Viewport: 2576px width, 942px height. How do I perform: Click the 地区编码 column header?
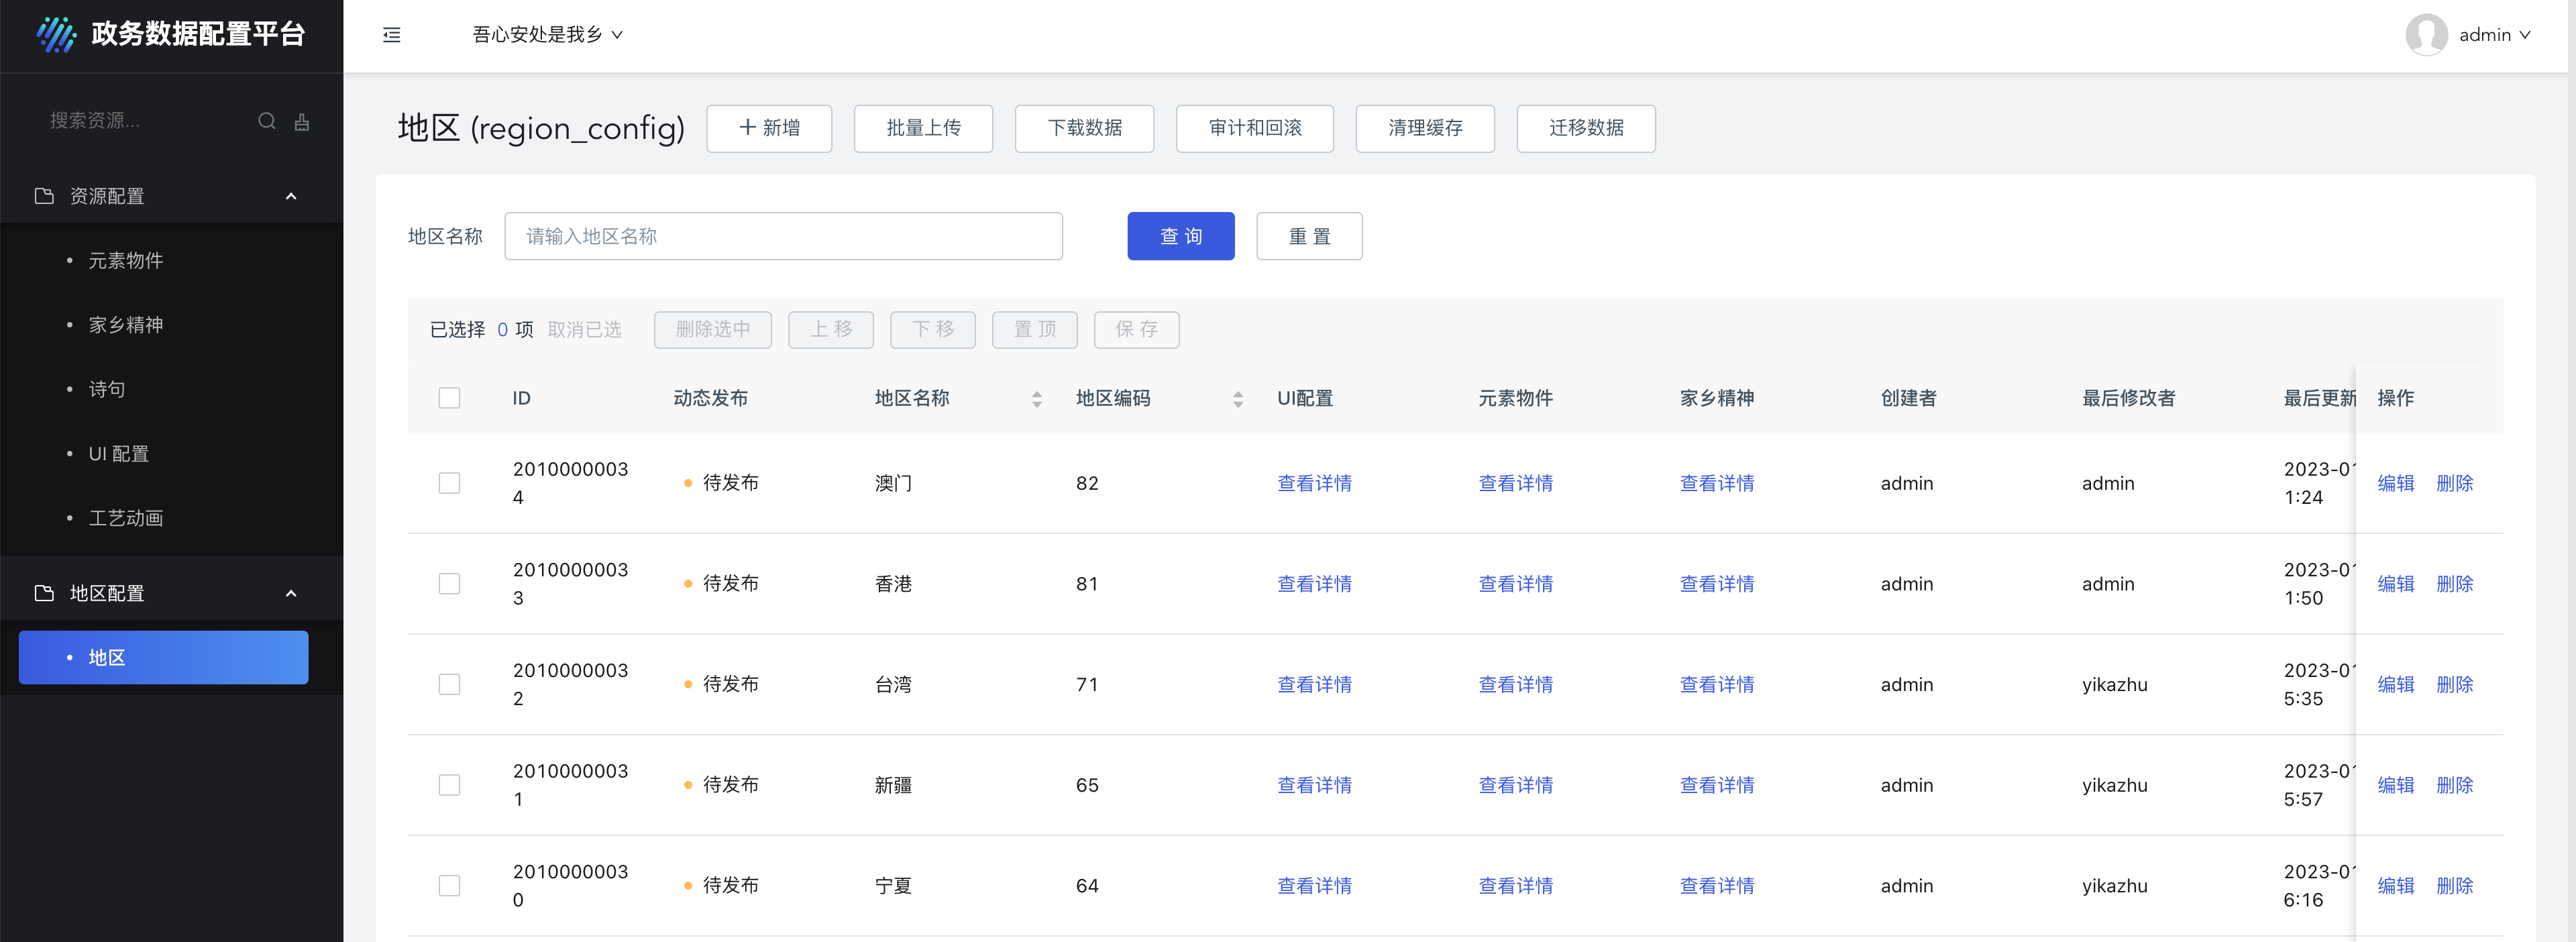tap(1113, 398)
